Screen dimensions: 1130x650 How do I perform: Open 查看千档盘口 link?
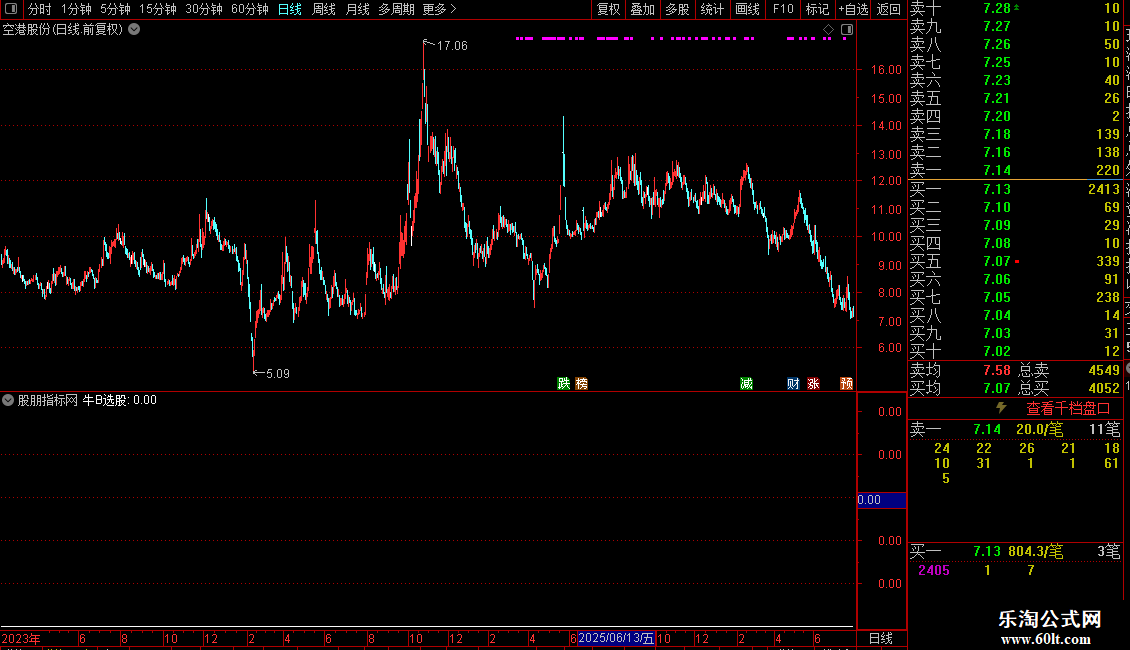(x=1068, y=409)
